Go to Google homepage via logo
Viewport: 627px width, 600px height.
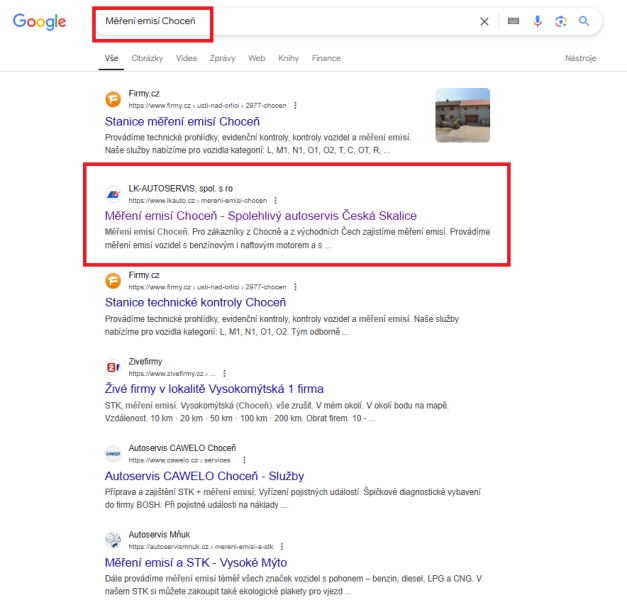(x=39, y=22)
